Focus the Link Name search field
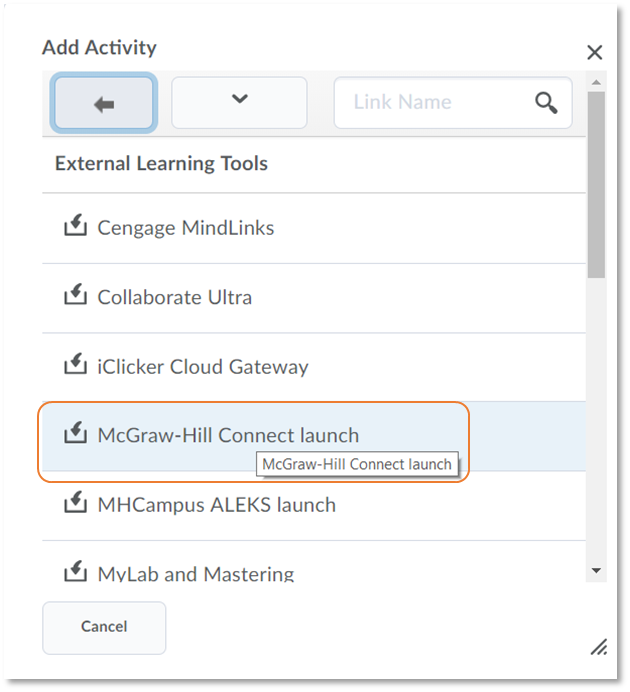The image size is (630, 692). 453,103
